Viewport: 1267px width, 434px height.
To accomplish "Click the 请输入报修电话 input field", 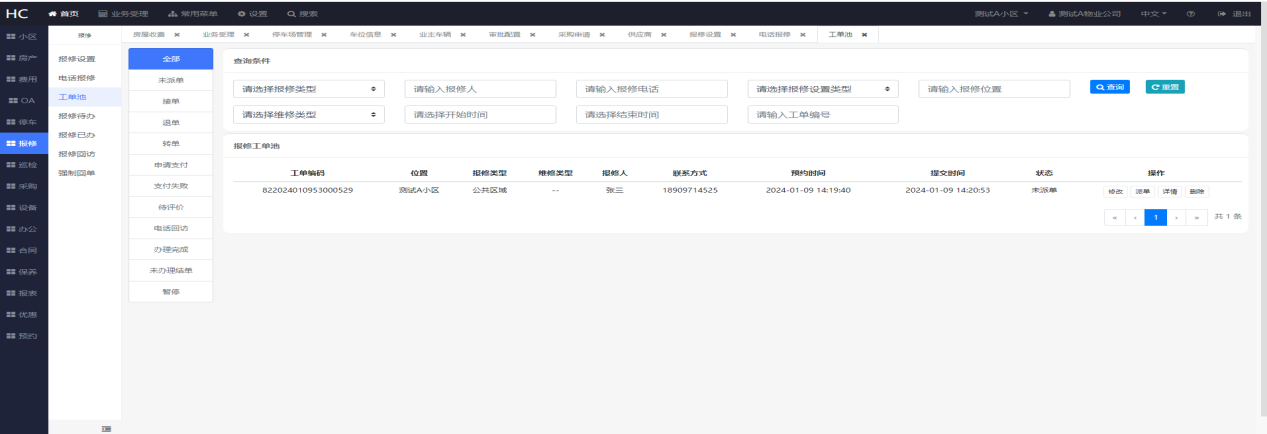I will 652,89.
